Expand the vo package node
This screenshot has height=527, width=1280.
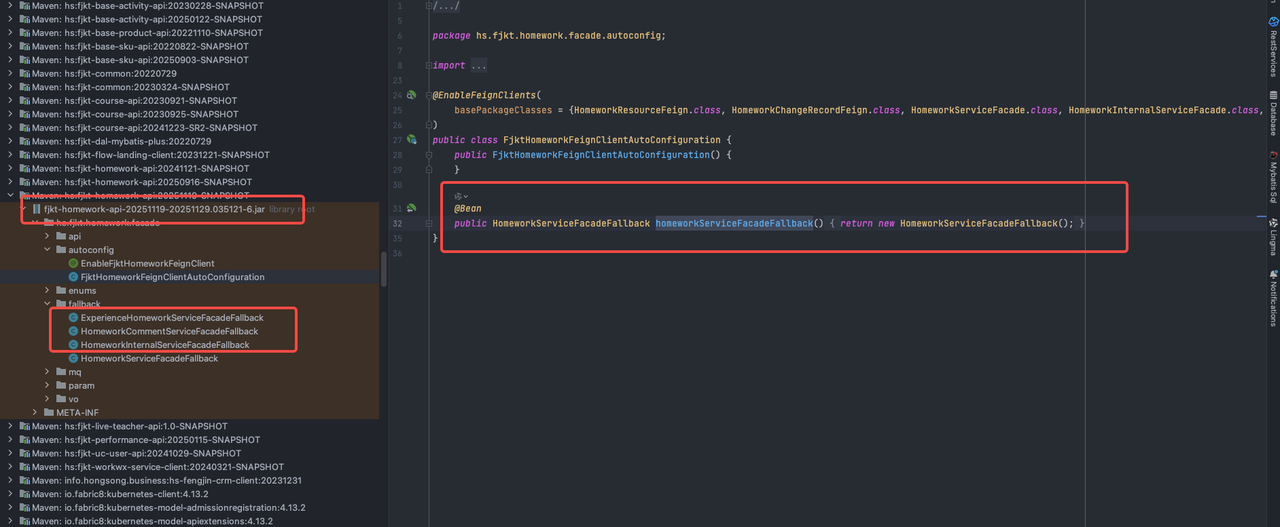(x=48, y=399)
